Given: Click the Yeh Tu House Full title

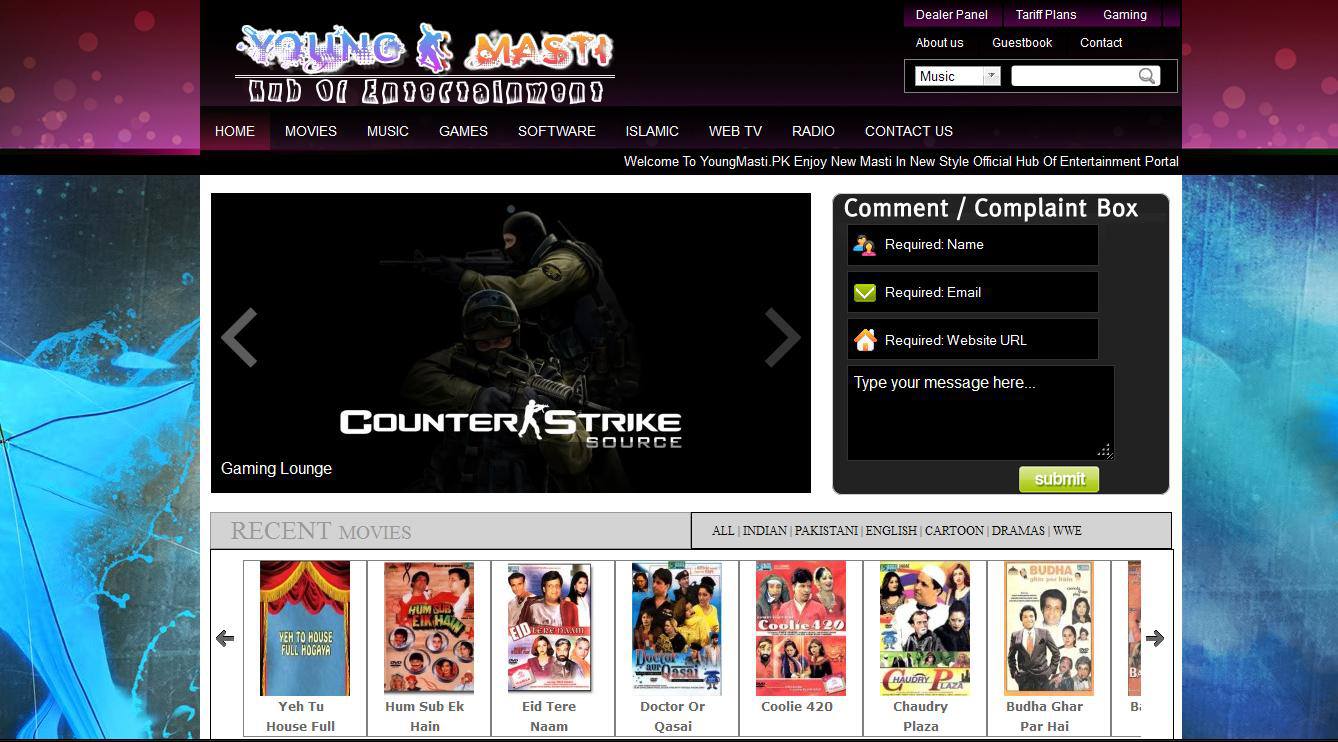Looking at the screenshot, I should [x=301, y=716].
